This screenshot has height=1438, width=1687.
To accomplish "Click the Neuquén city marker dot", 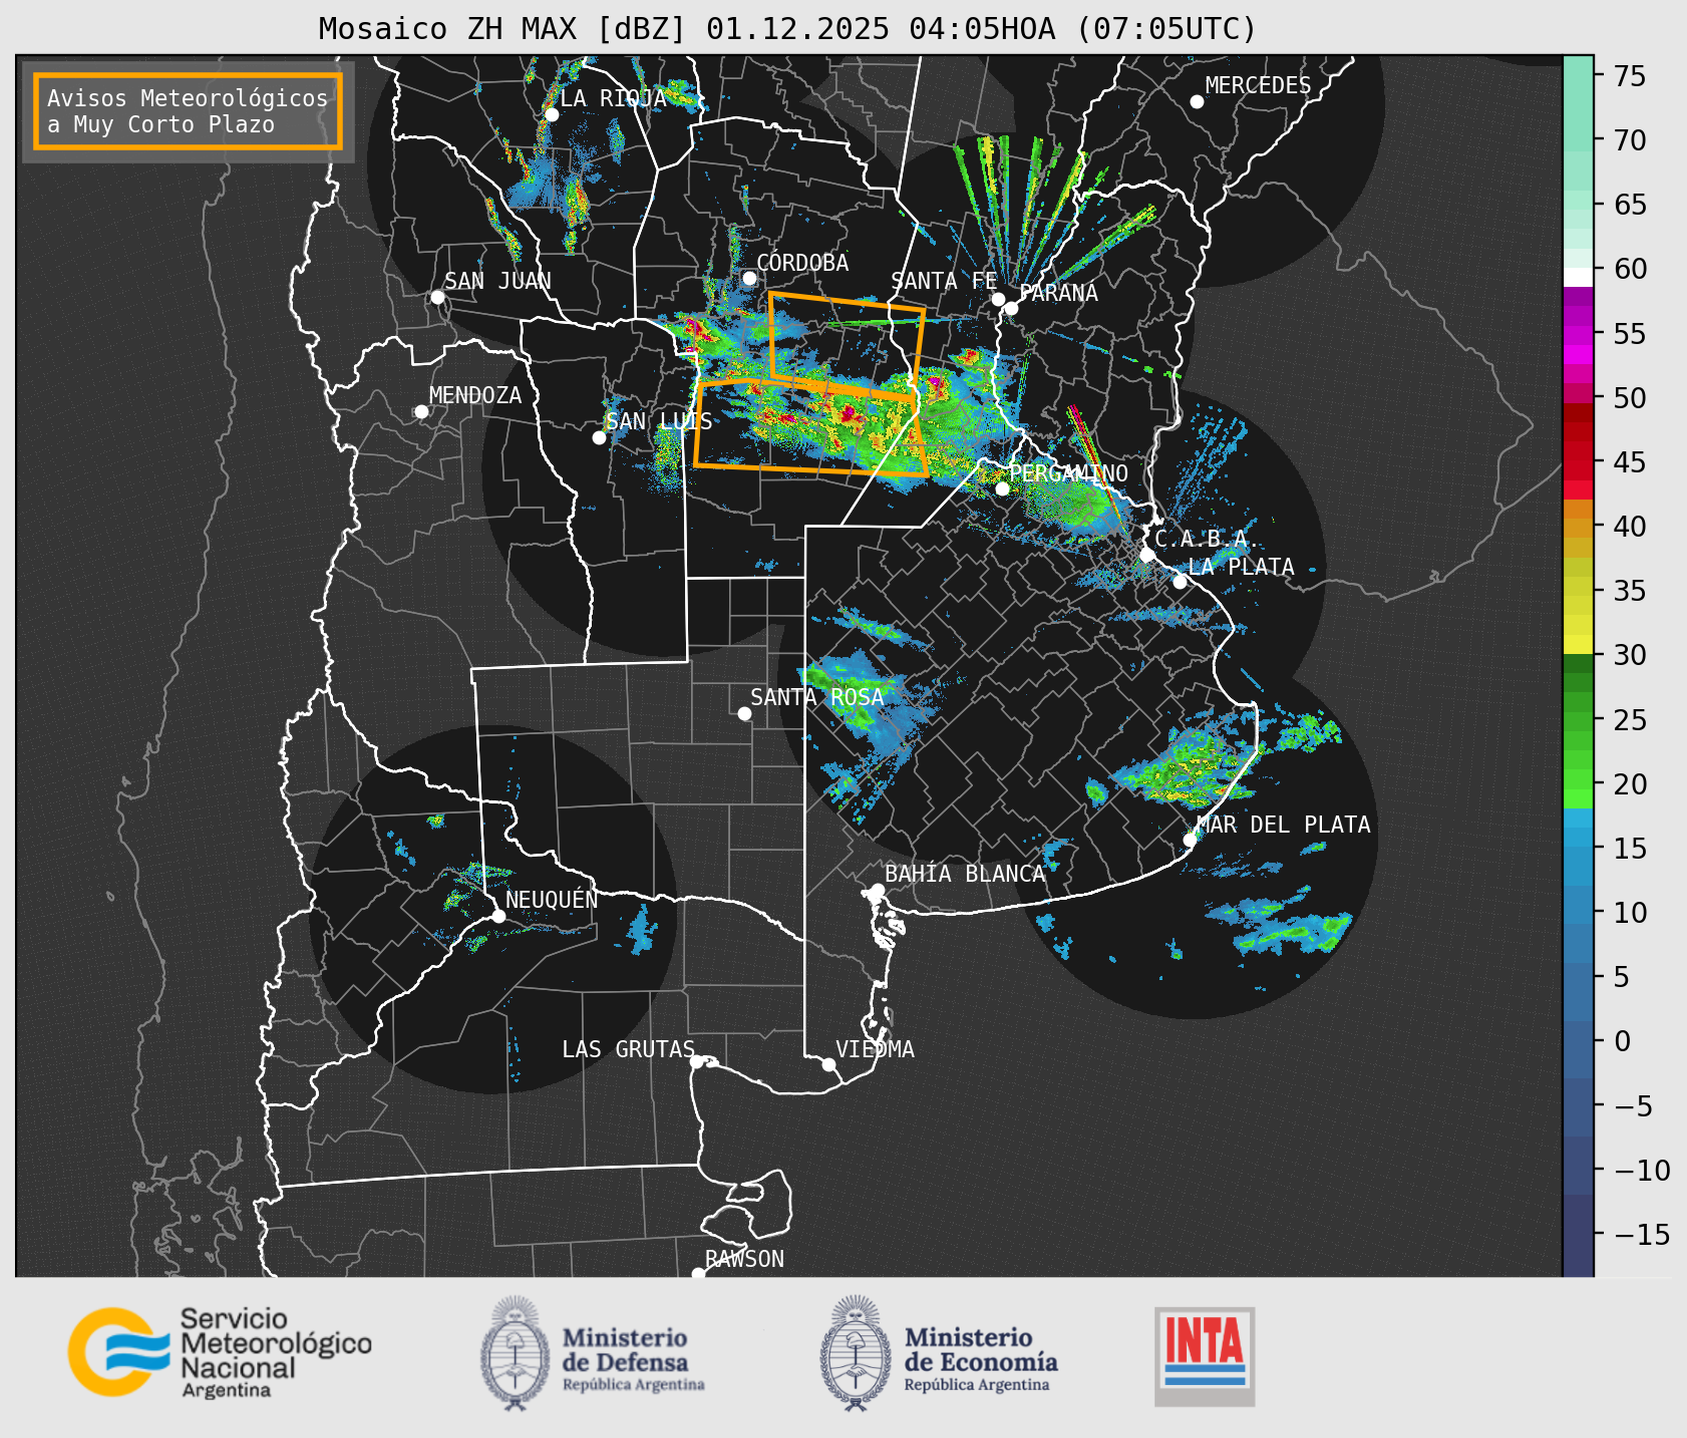I will [498, 916].
